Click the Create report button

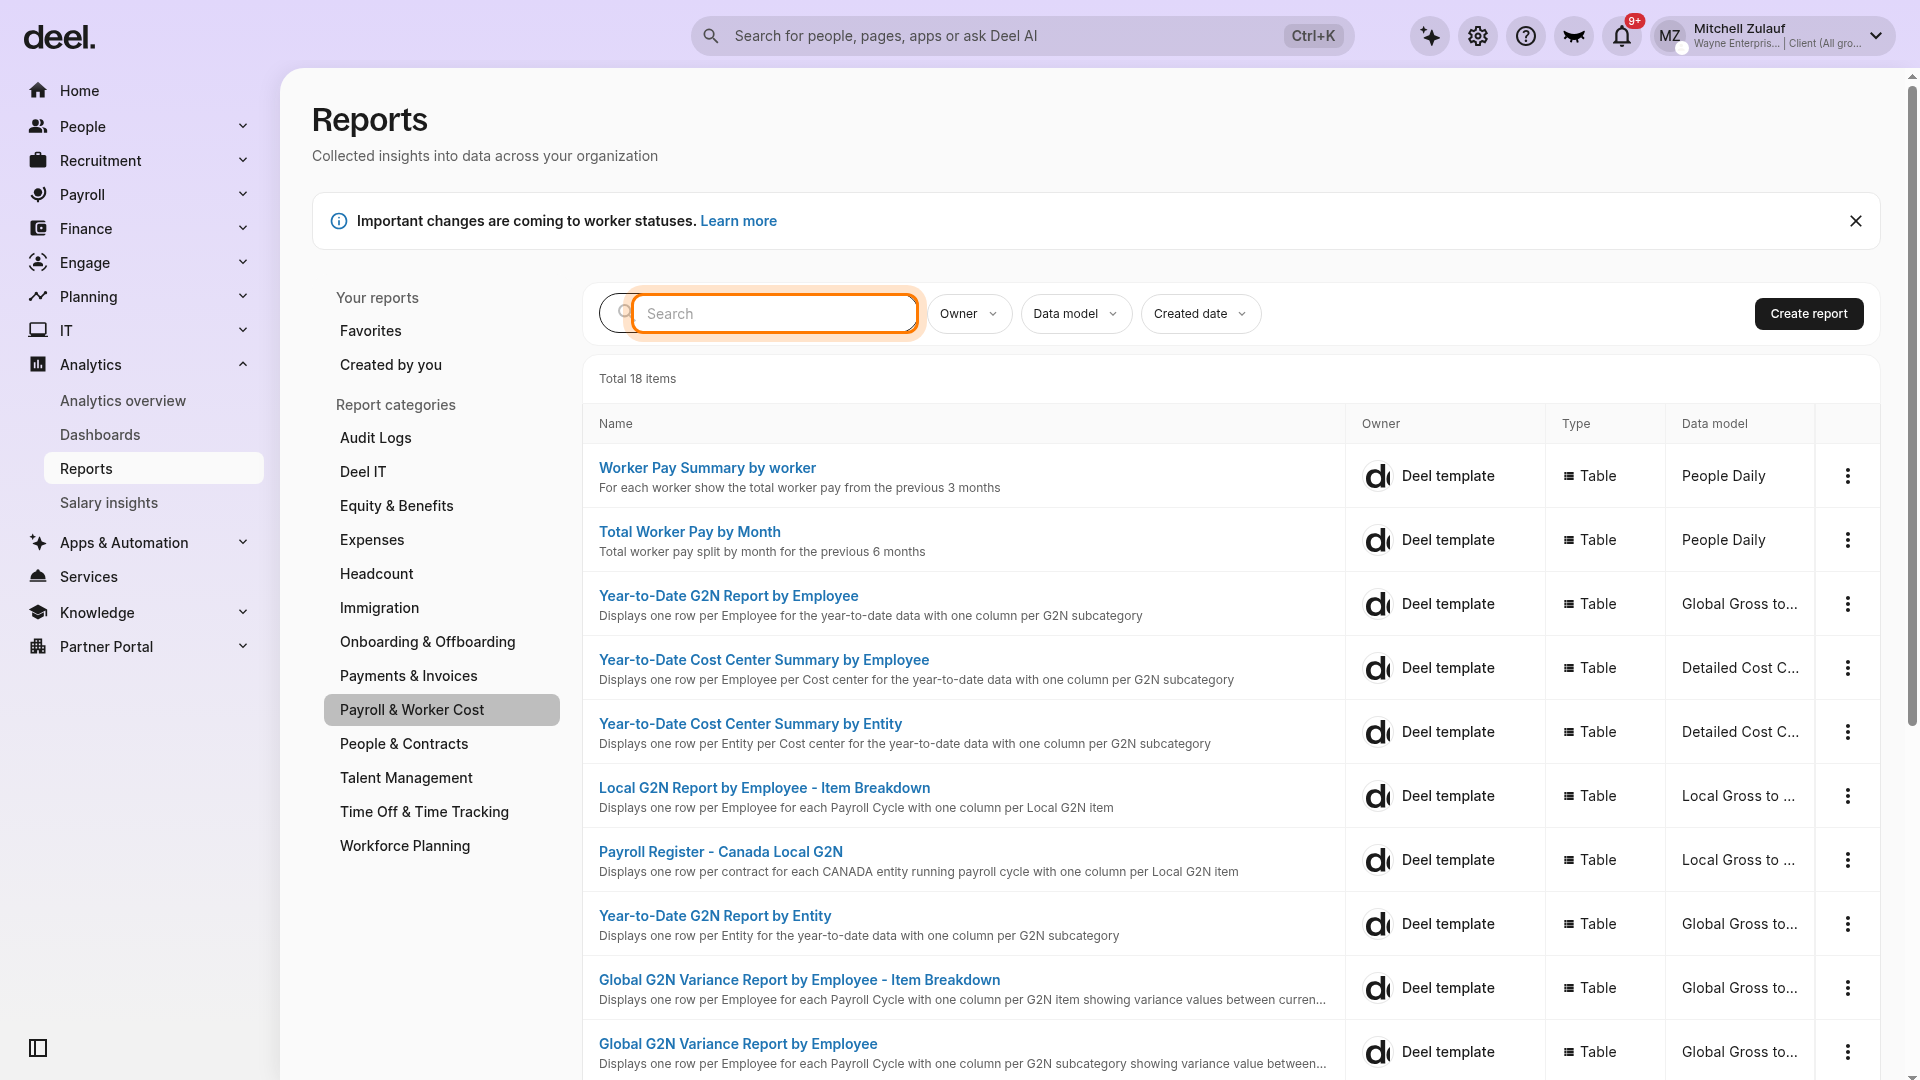point(1809,314)
